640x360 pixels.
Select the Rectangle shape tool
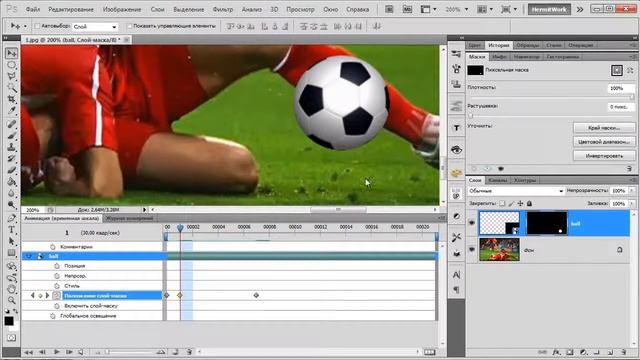[11, 253]
